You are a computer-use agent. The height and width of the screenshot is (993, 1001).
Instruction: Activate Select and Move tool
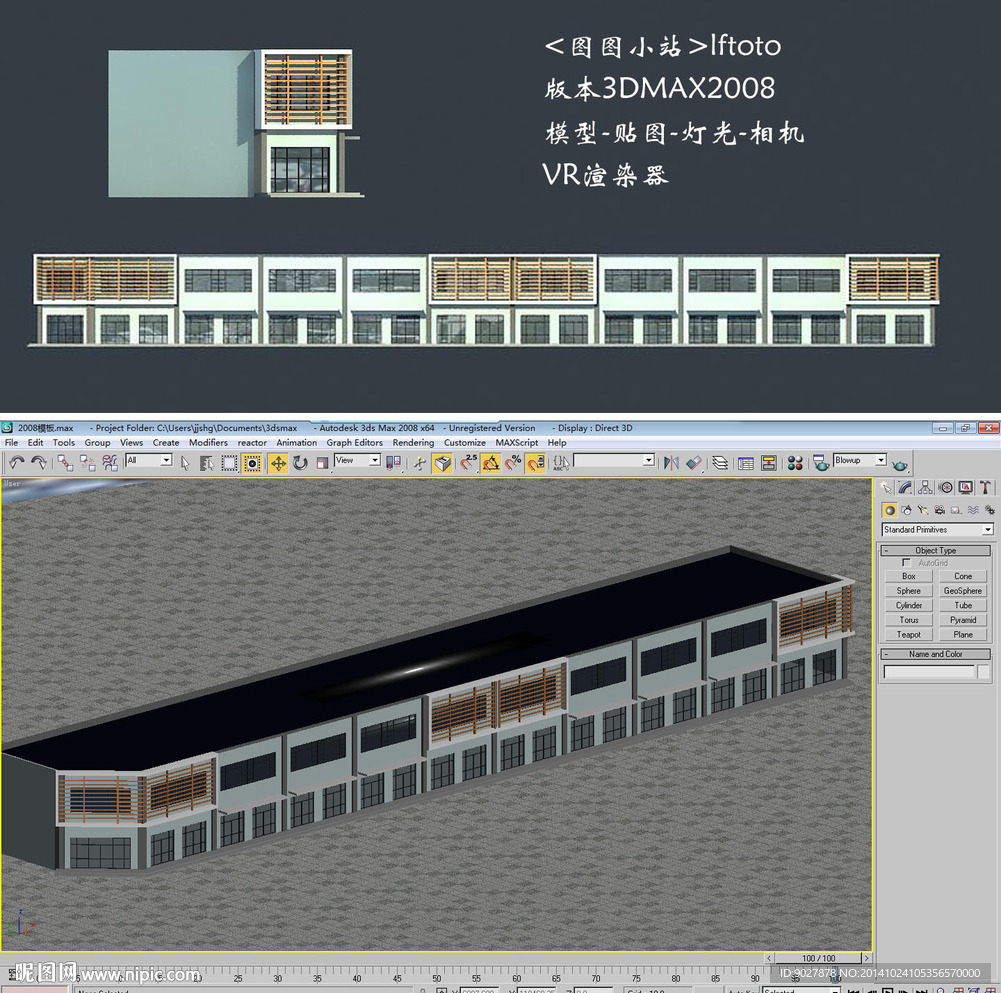278,462
